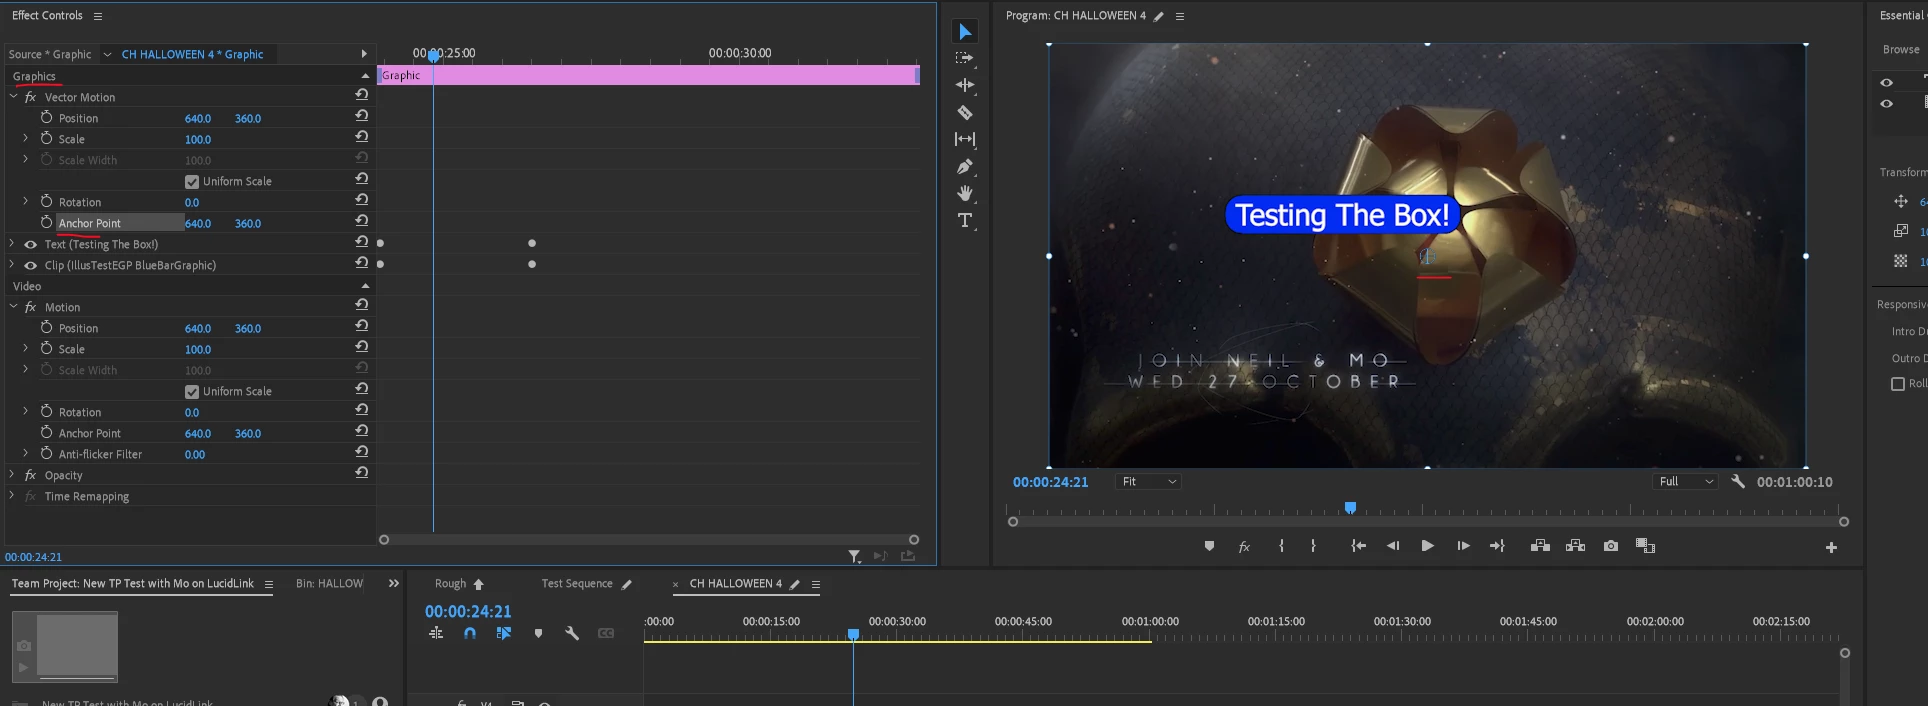Image resolution: width=1928 pixels, height=706 pixels.
Task: Toggle global FX mute in Program monitor
Action: tap(1244, 546)
